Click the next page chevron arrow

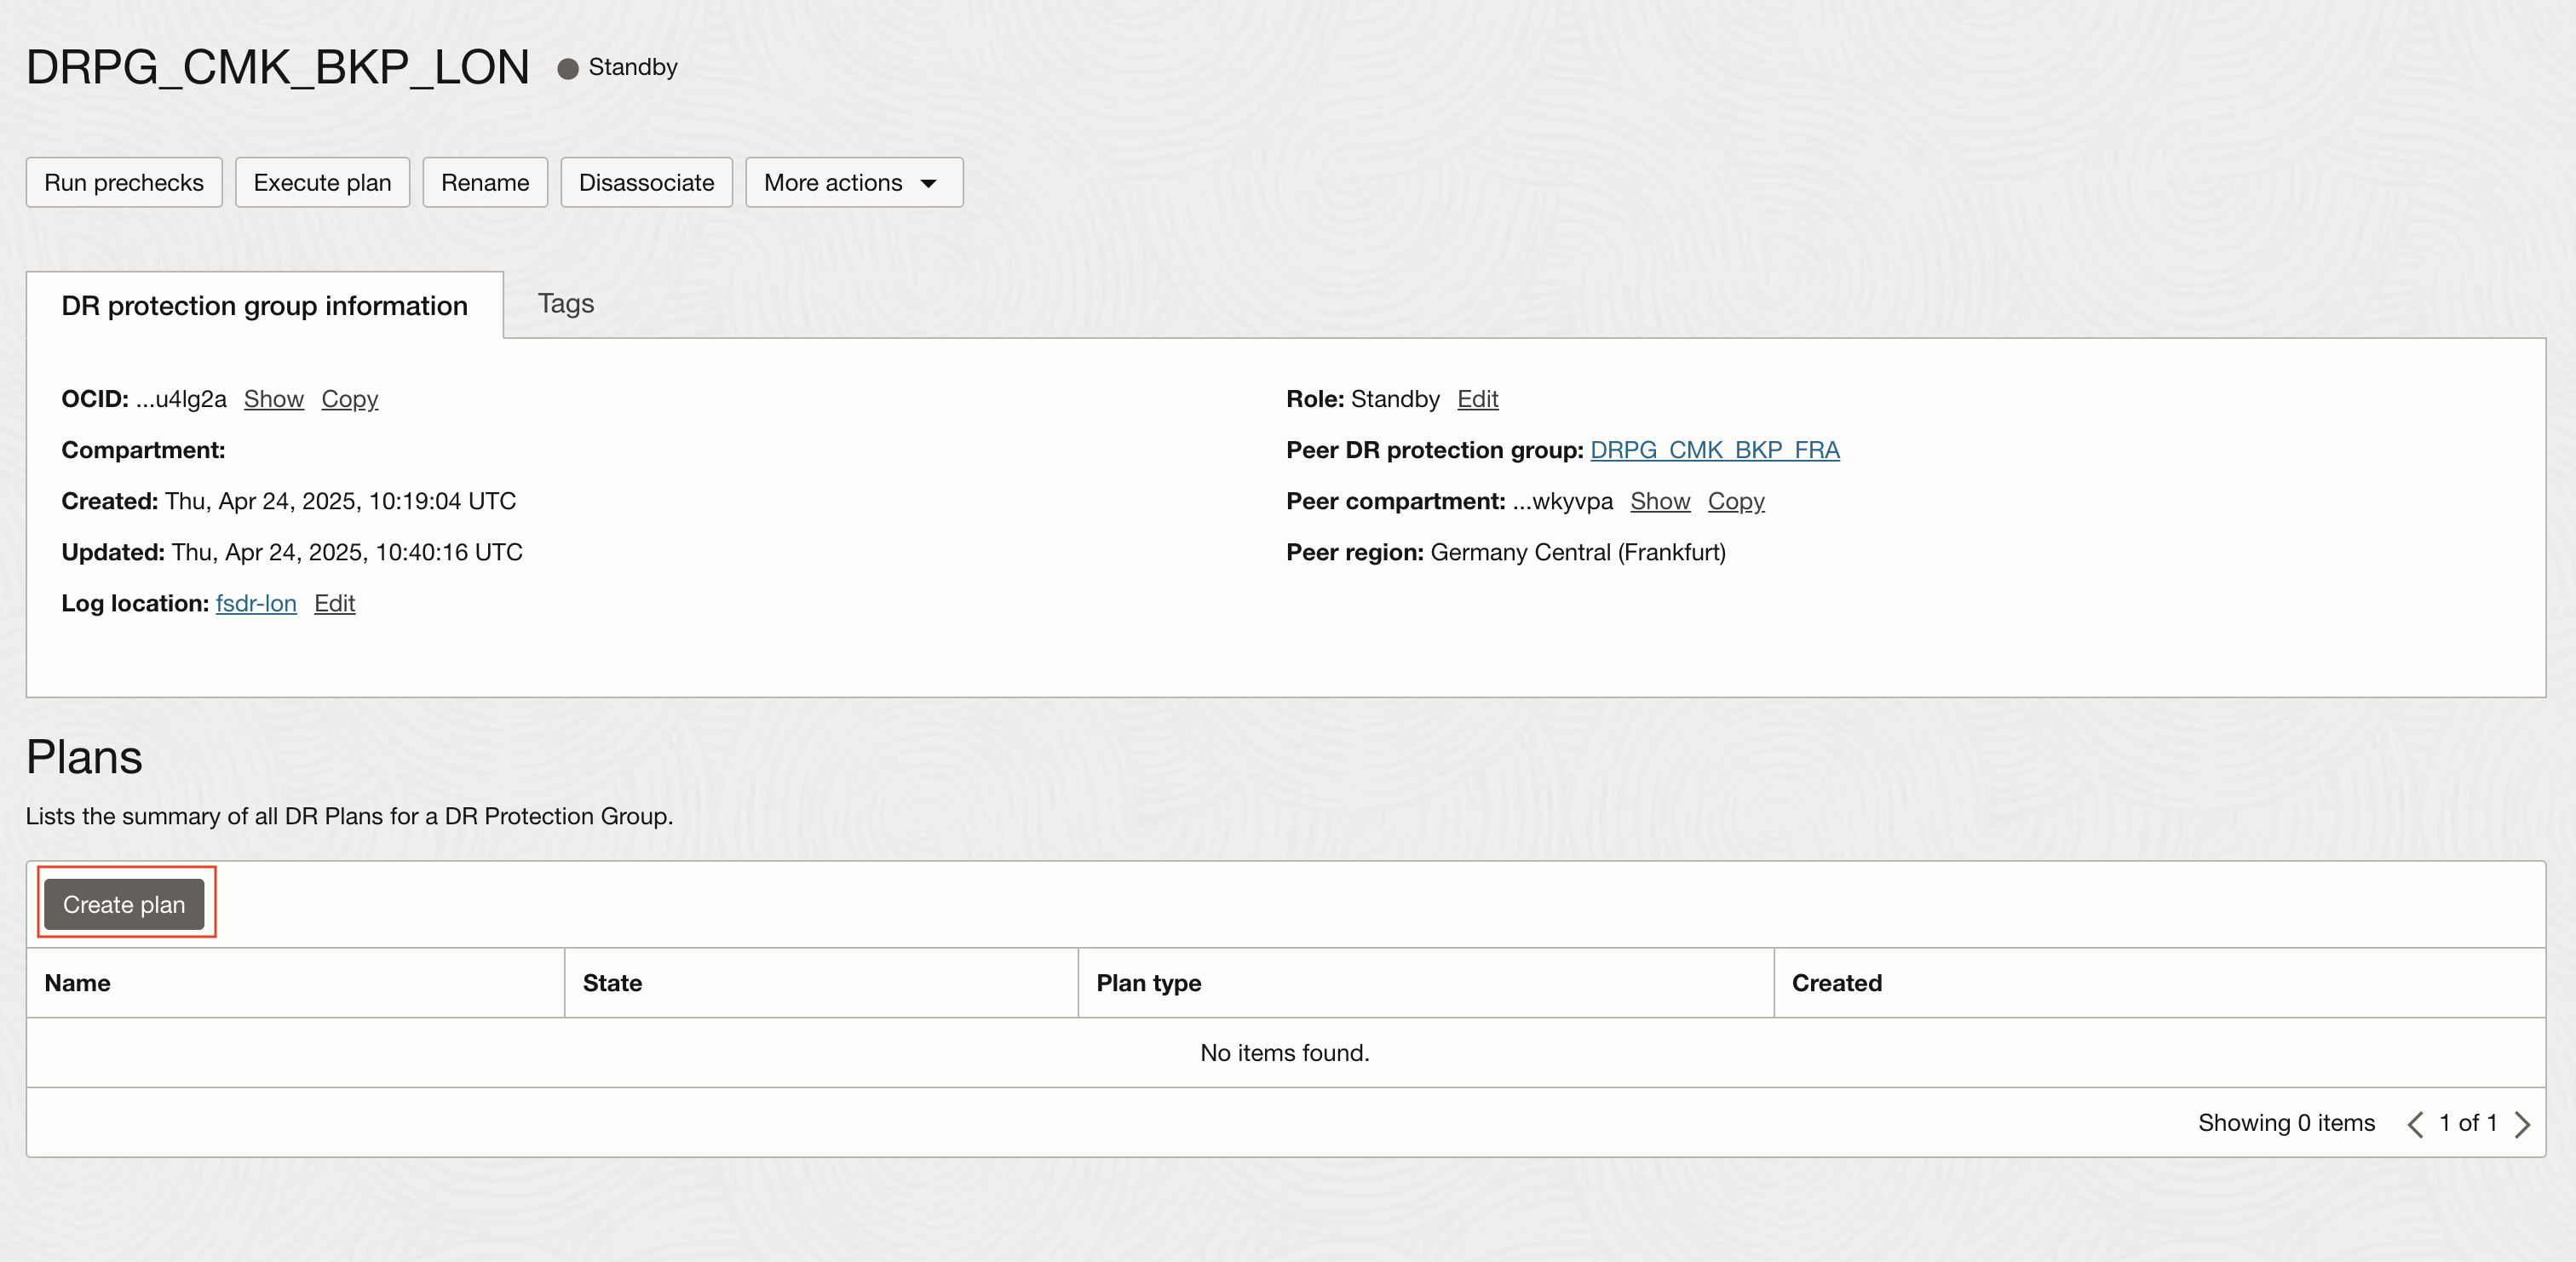click(2522, 1124)
